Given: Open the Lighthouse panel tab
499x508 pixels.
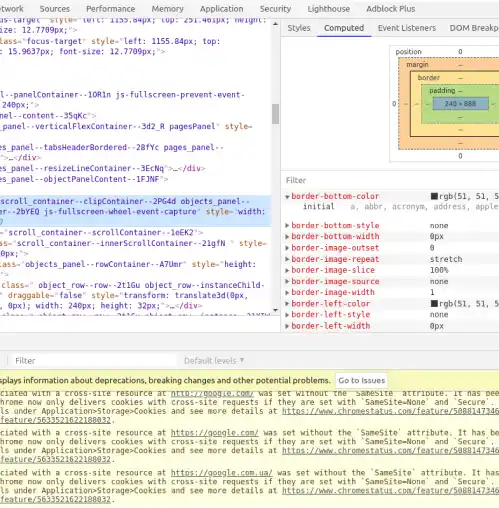Looking at the screenshot, I should click(x=328, y=9).
